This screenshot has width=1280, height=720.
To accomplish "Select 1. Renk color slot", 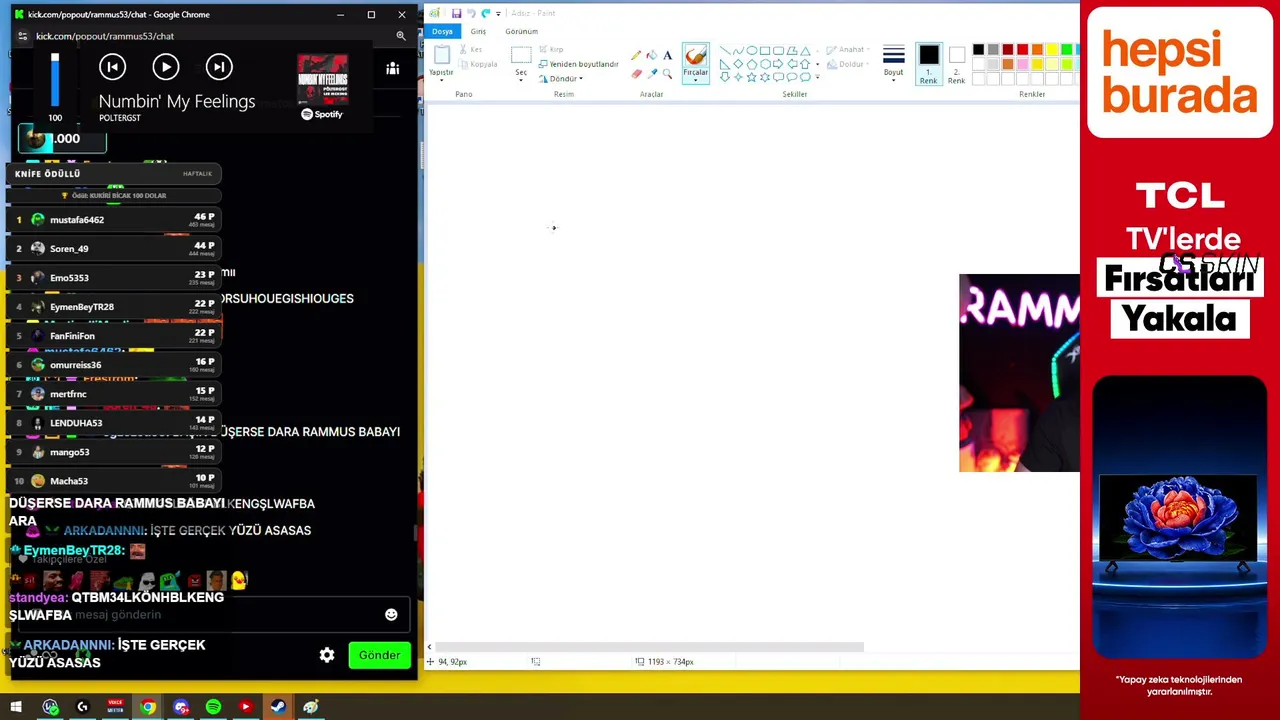I will [929, 64].
